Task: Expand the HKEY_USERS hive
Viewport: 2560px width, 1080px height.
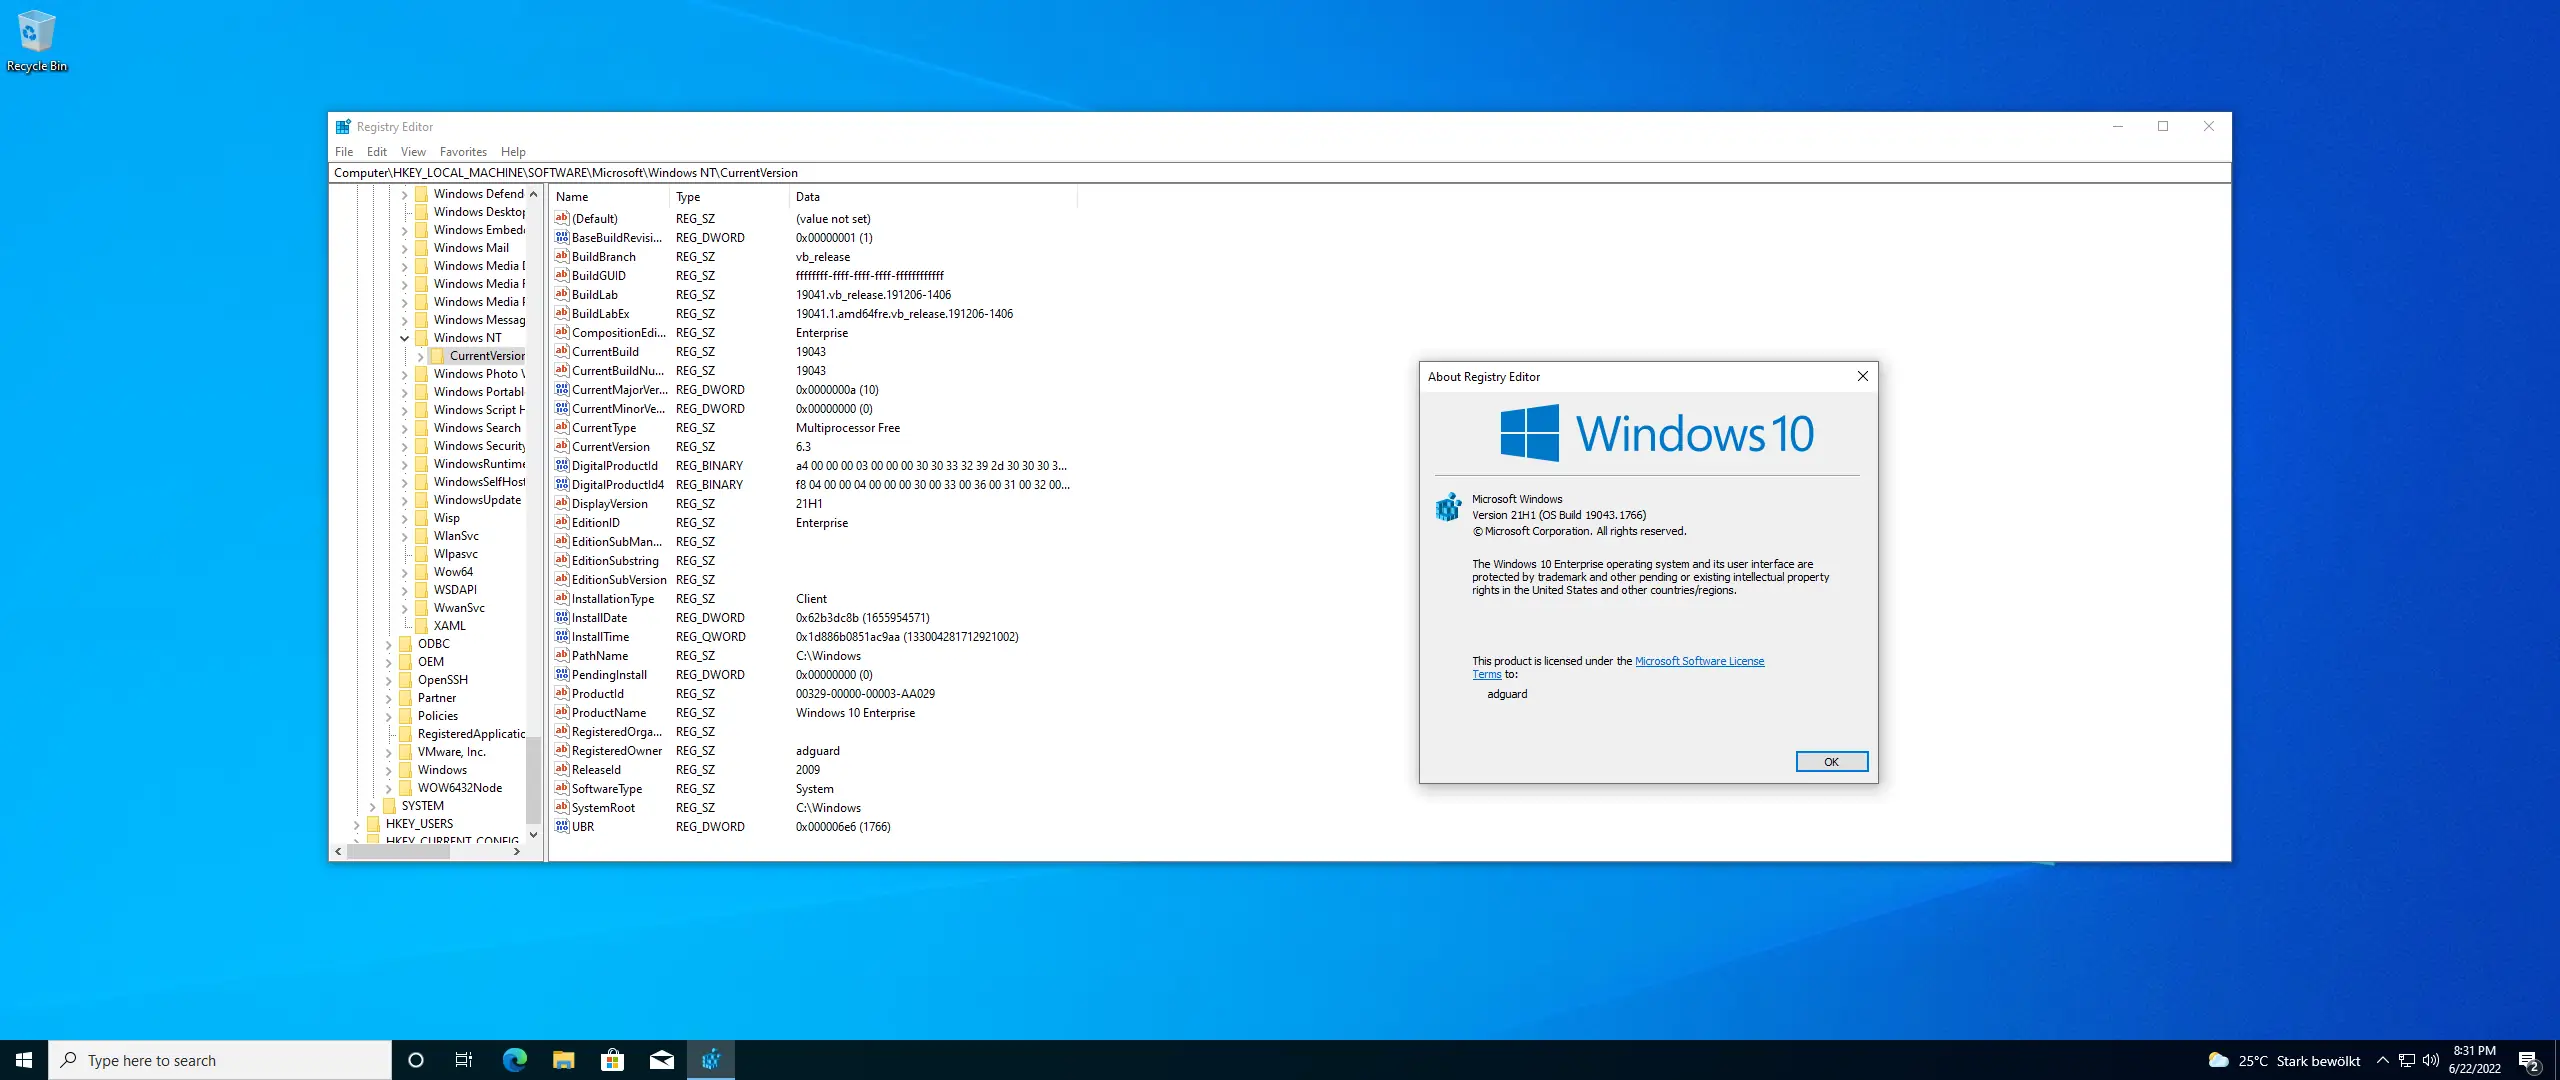Action: click(x=357, y=824)
